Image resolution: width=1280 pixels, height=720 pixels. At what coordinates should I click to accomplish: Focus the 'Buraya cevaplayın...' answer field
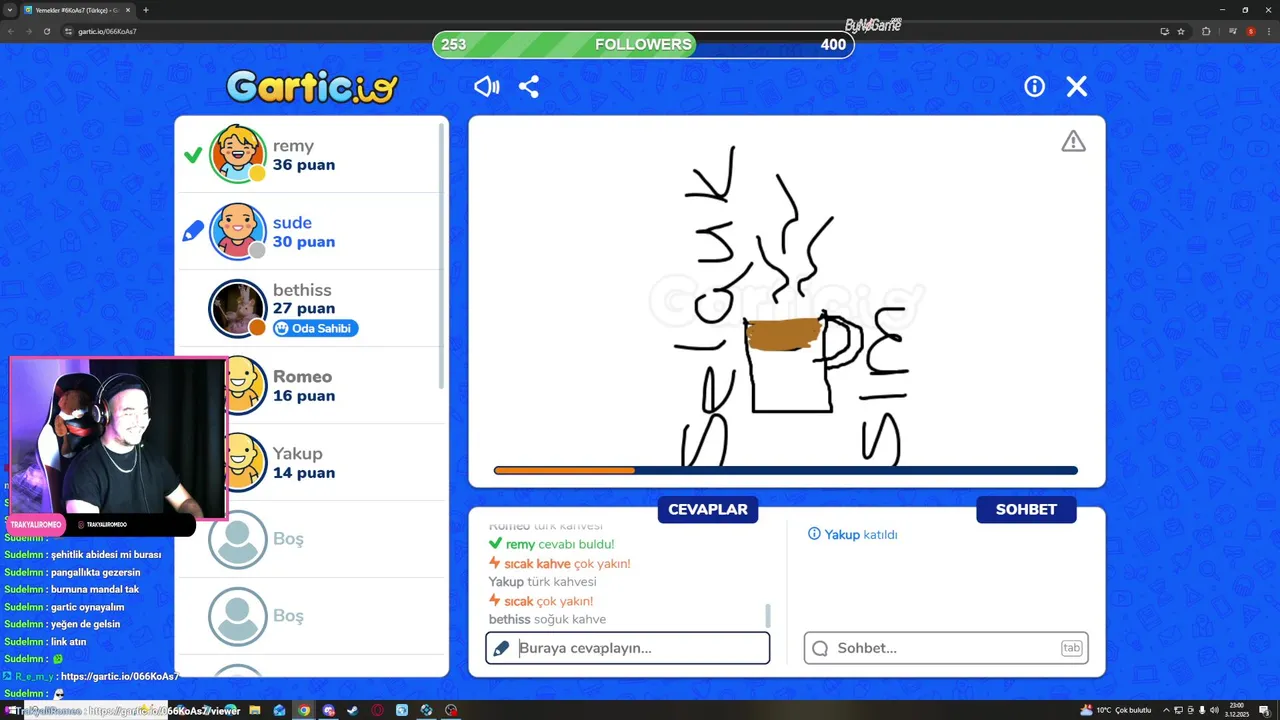tap(628, 648)
